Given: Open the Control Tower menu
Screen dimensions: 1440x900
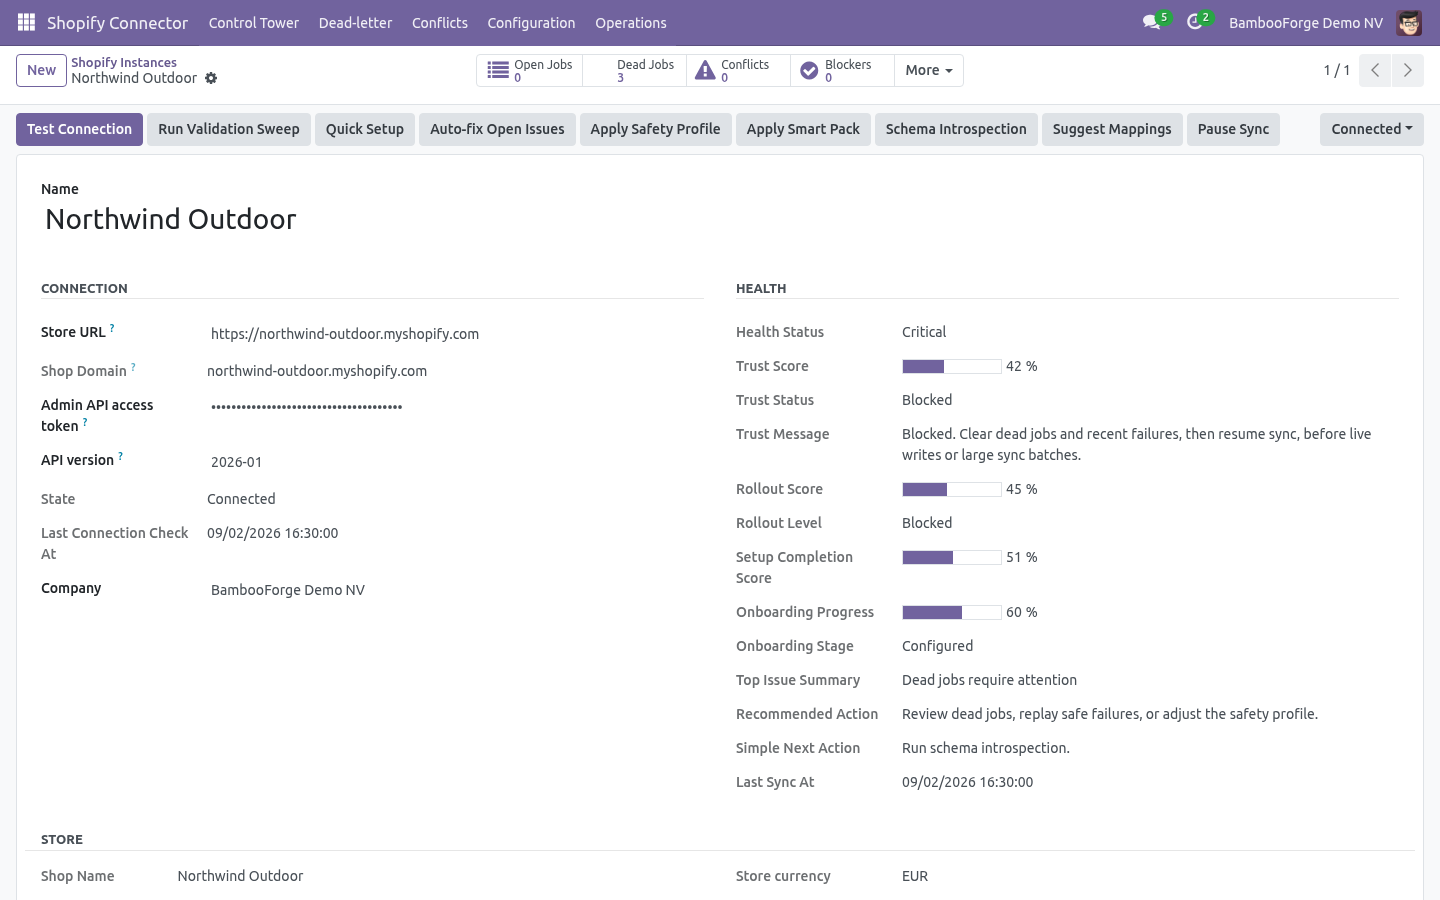Looking at the screenshot, I should 254,23.
